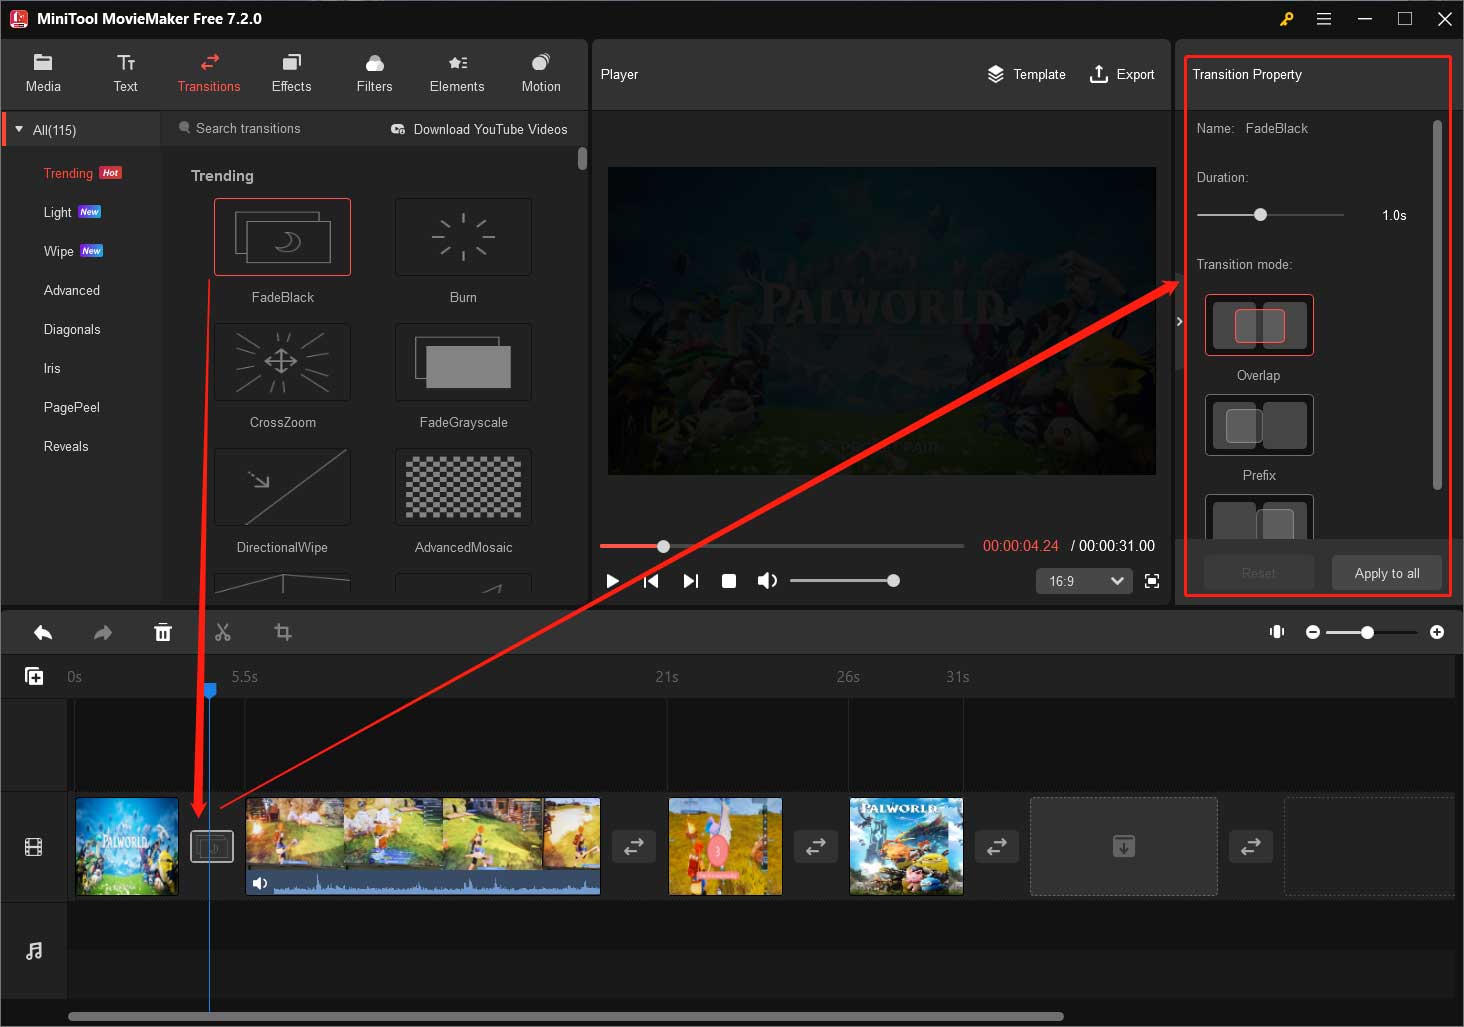Skip to previous frame
The height and width of the screenshot is (1027, 1464).
click(x=651, y=581)
